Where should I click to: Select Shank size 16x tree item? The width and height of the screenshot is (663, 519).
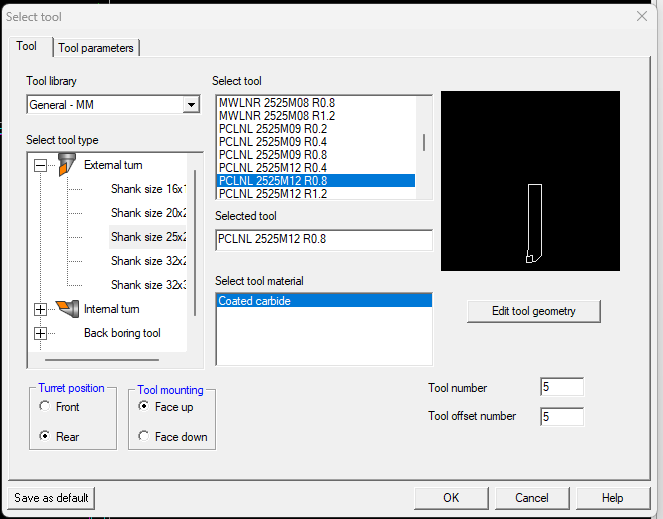[148, 189]
